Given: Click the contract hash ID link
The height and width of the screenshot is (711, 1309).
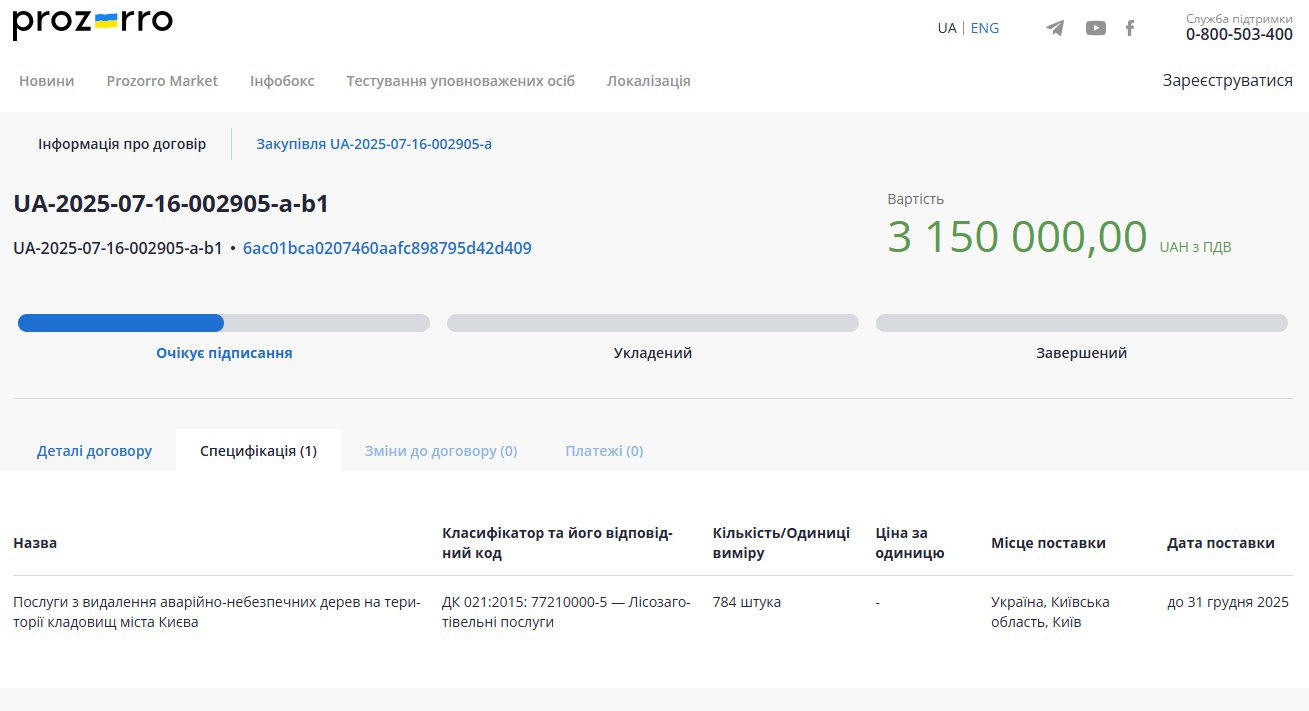Looking at the screenshot, I should [387, 248].
